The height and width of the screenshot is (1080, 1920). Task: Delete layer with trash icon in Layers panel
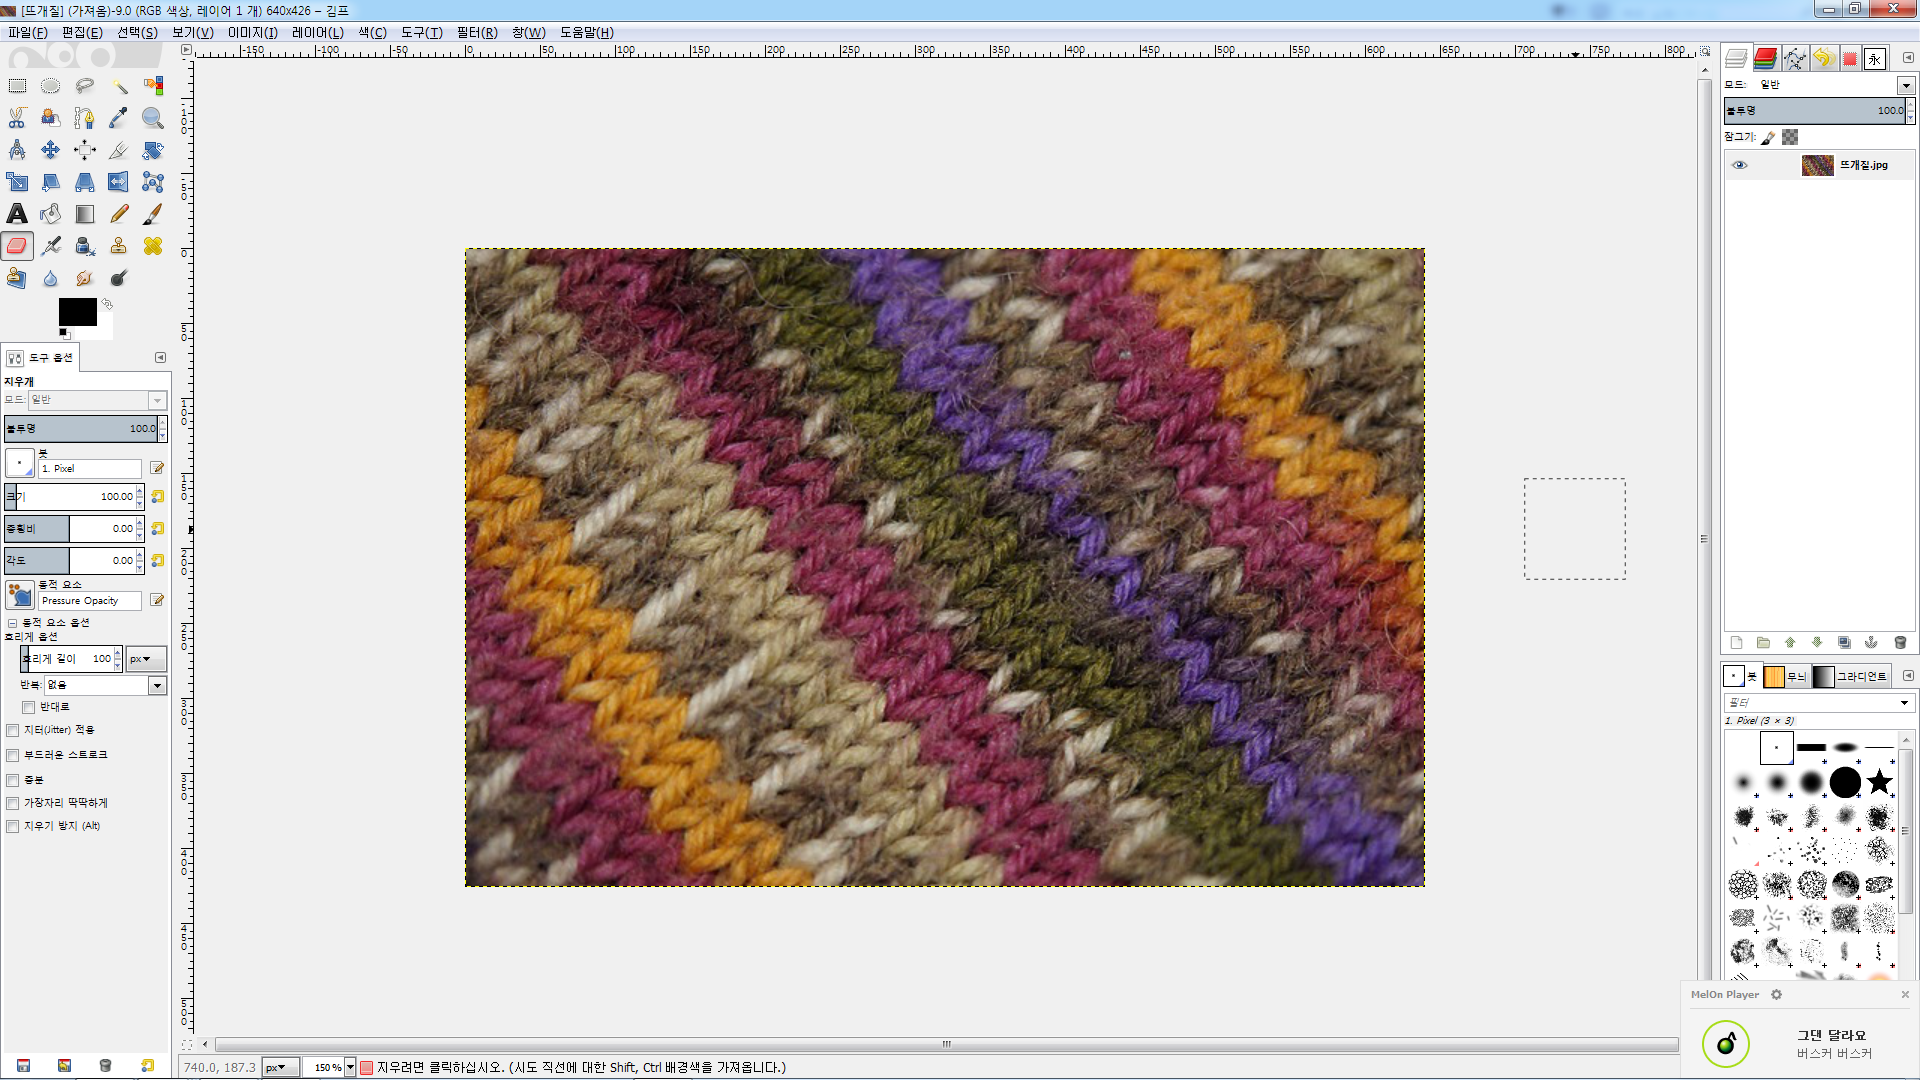(1900, 643)
